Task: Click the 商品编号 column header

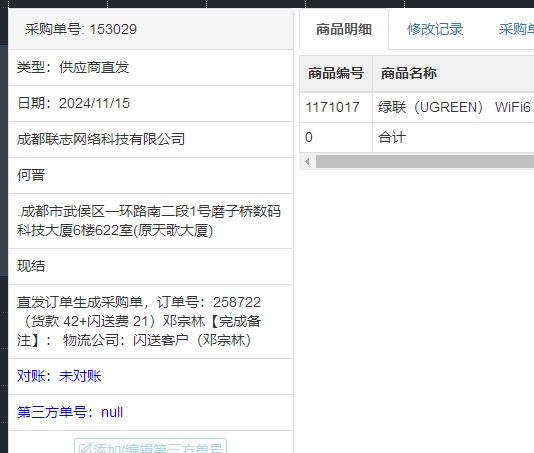Action: coord(336,74)
